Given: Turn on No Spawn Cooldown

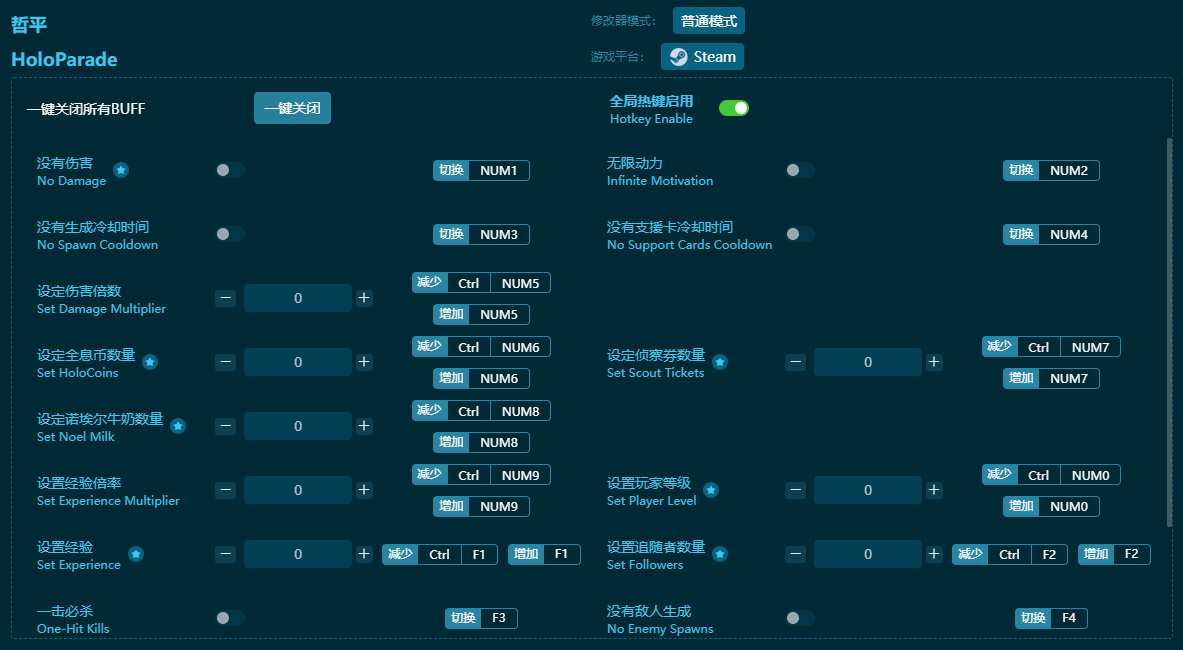Looking at the screenshot, I should click(230, 234).
